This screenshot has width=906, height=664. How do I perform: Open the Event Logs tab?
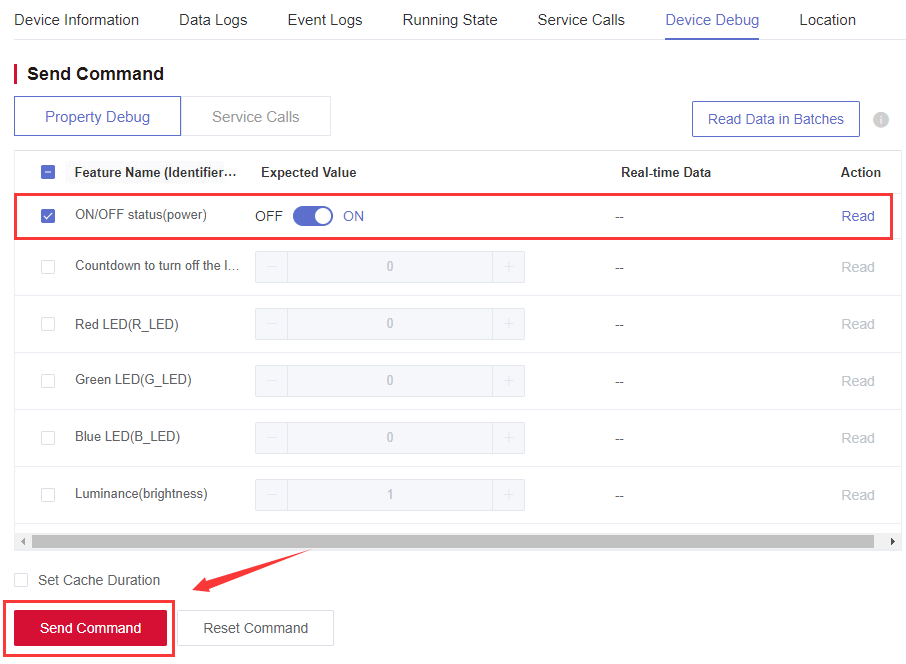(x=325, y=20)
